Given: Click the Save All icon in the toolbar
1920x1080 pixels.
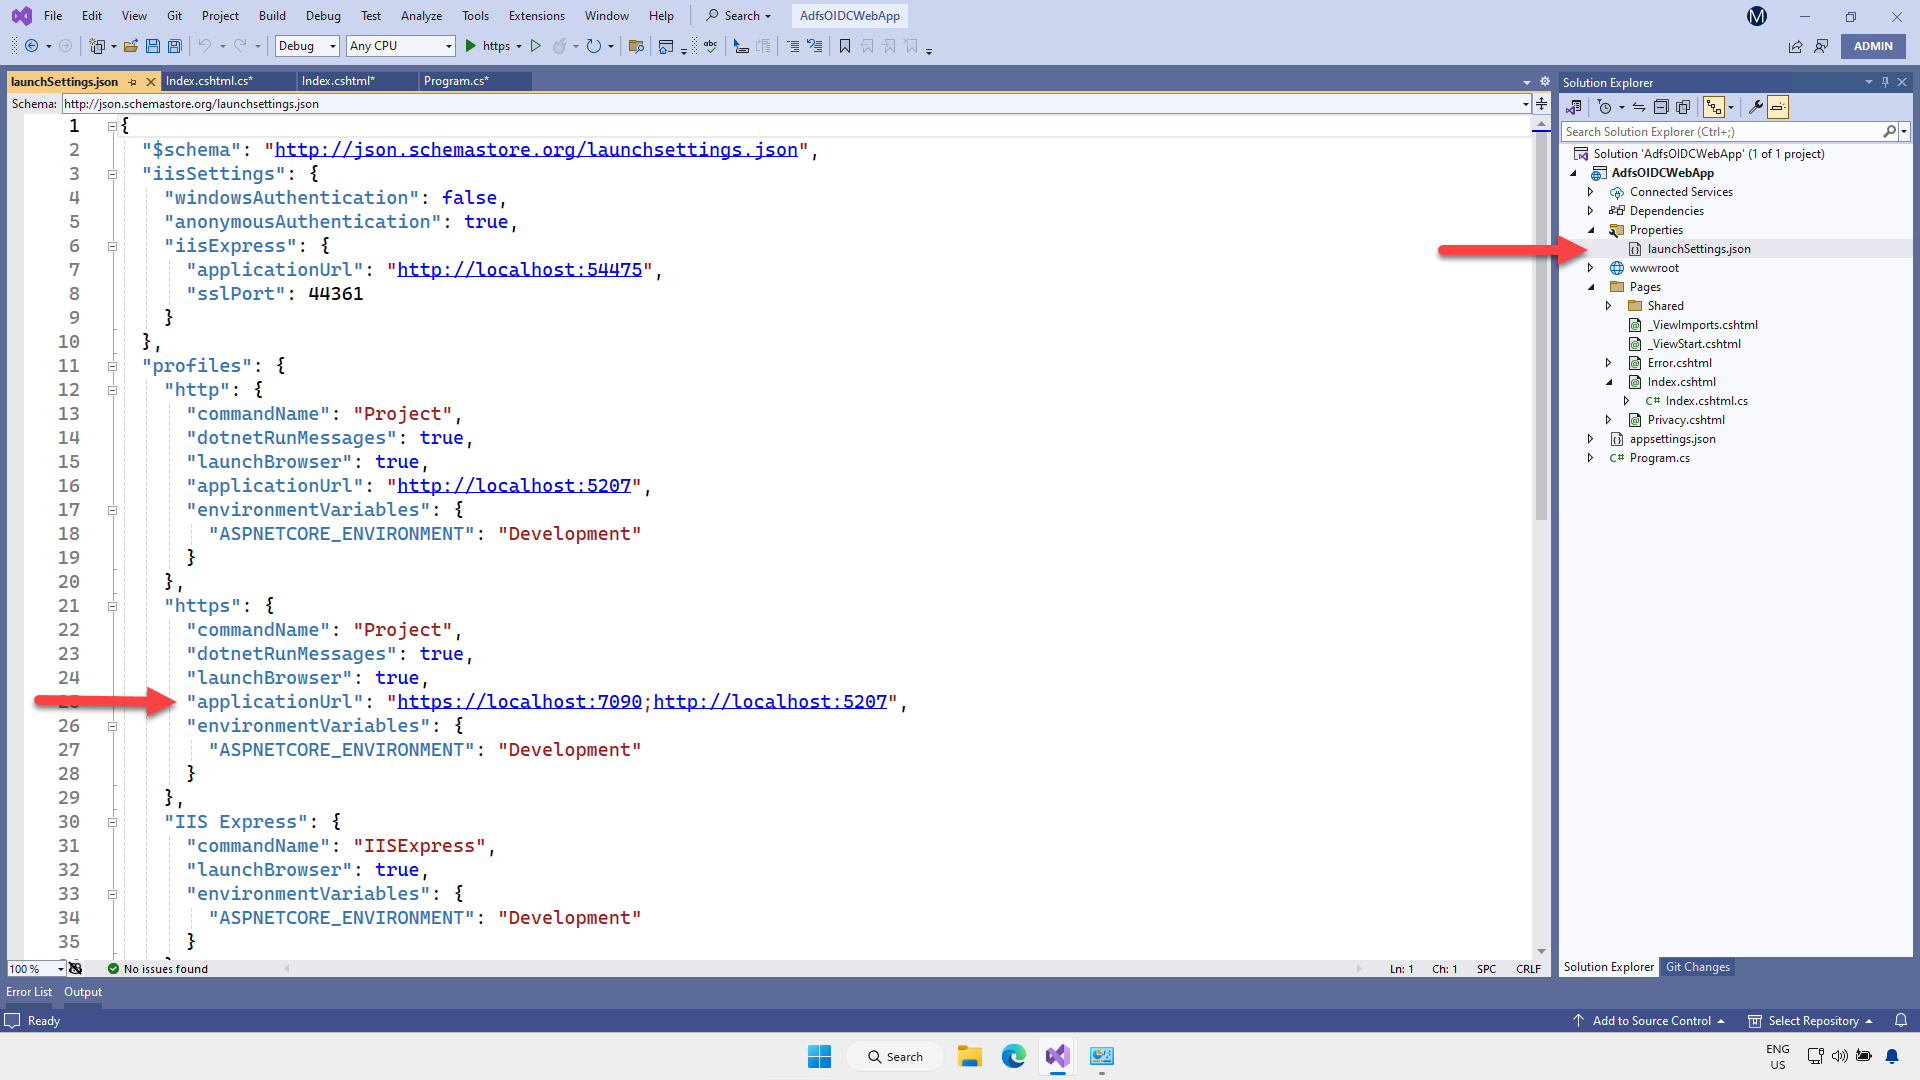Looking at the screenshot, I should click(x=175, y=46).
